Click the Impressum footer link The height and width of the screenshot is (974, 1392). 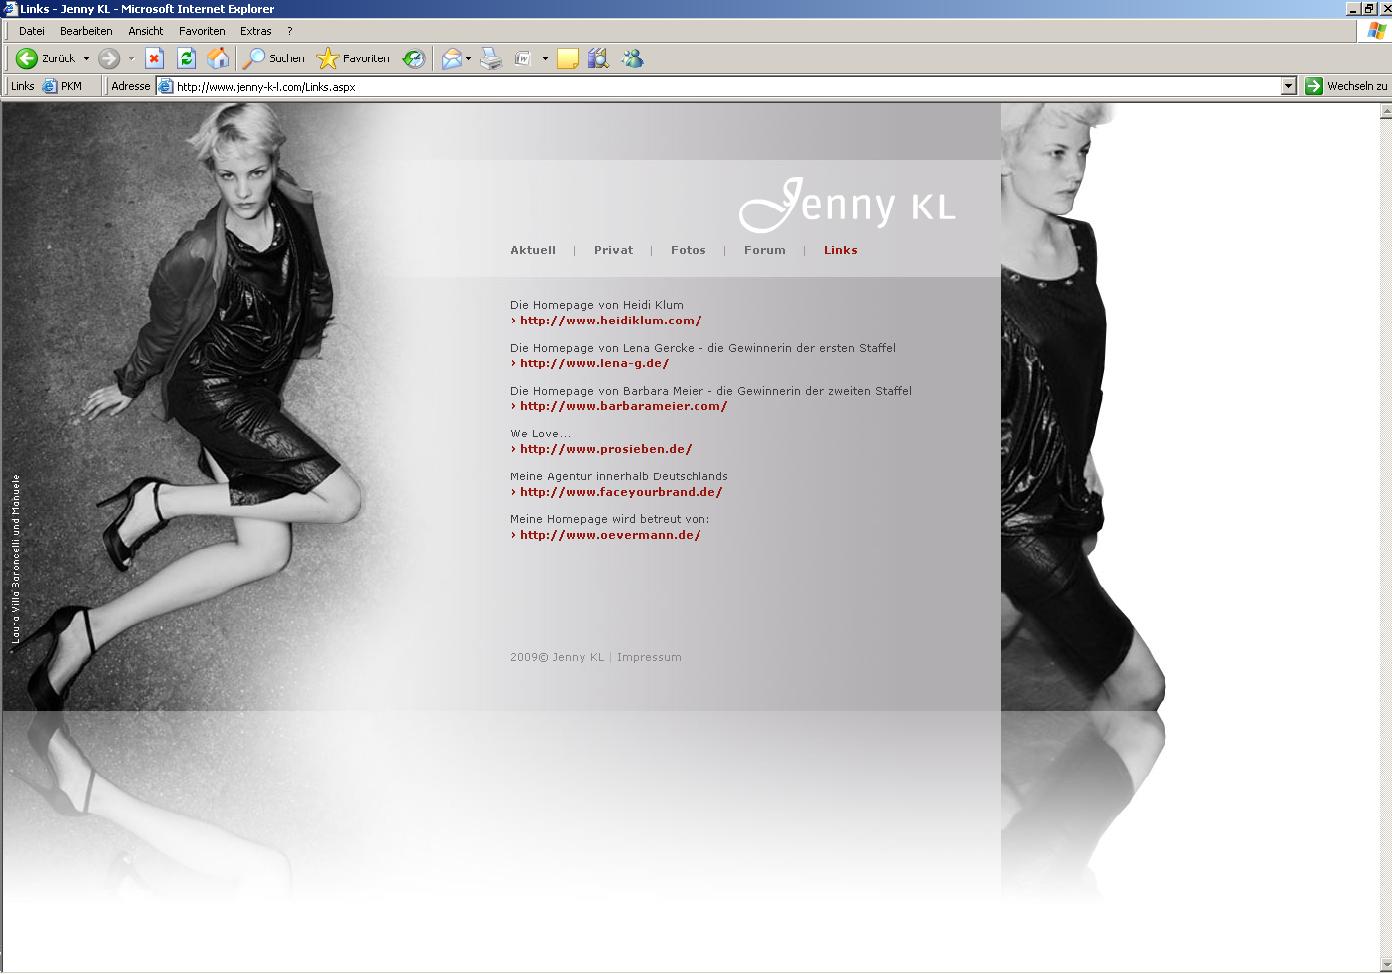point(649,657)
